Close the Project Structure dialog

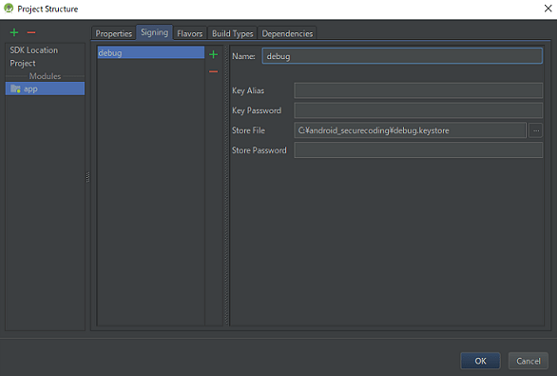[x=548, y=8]
